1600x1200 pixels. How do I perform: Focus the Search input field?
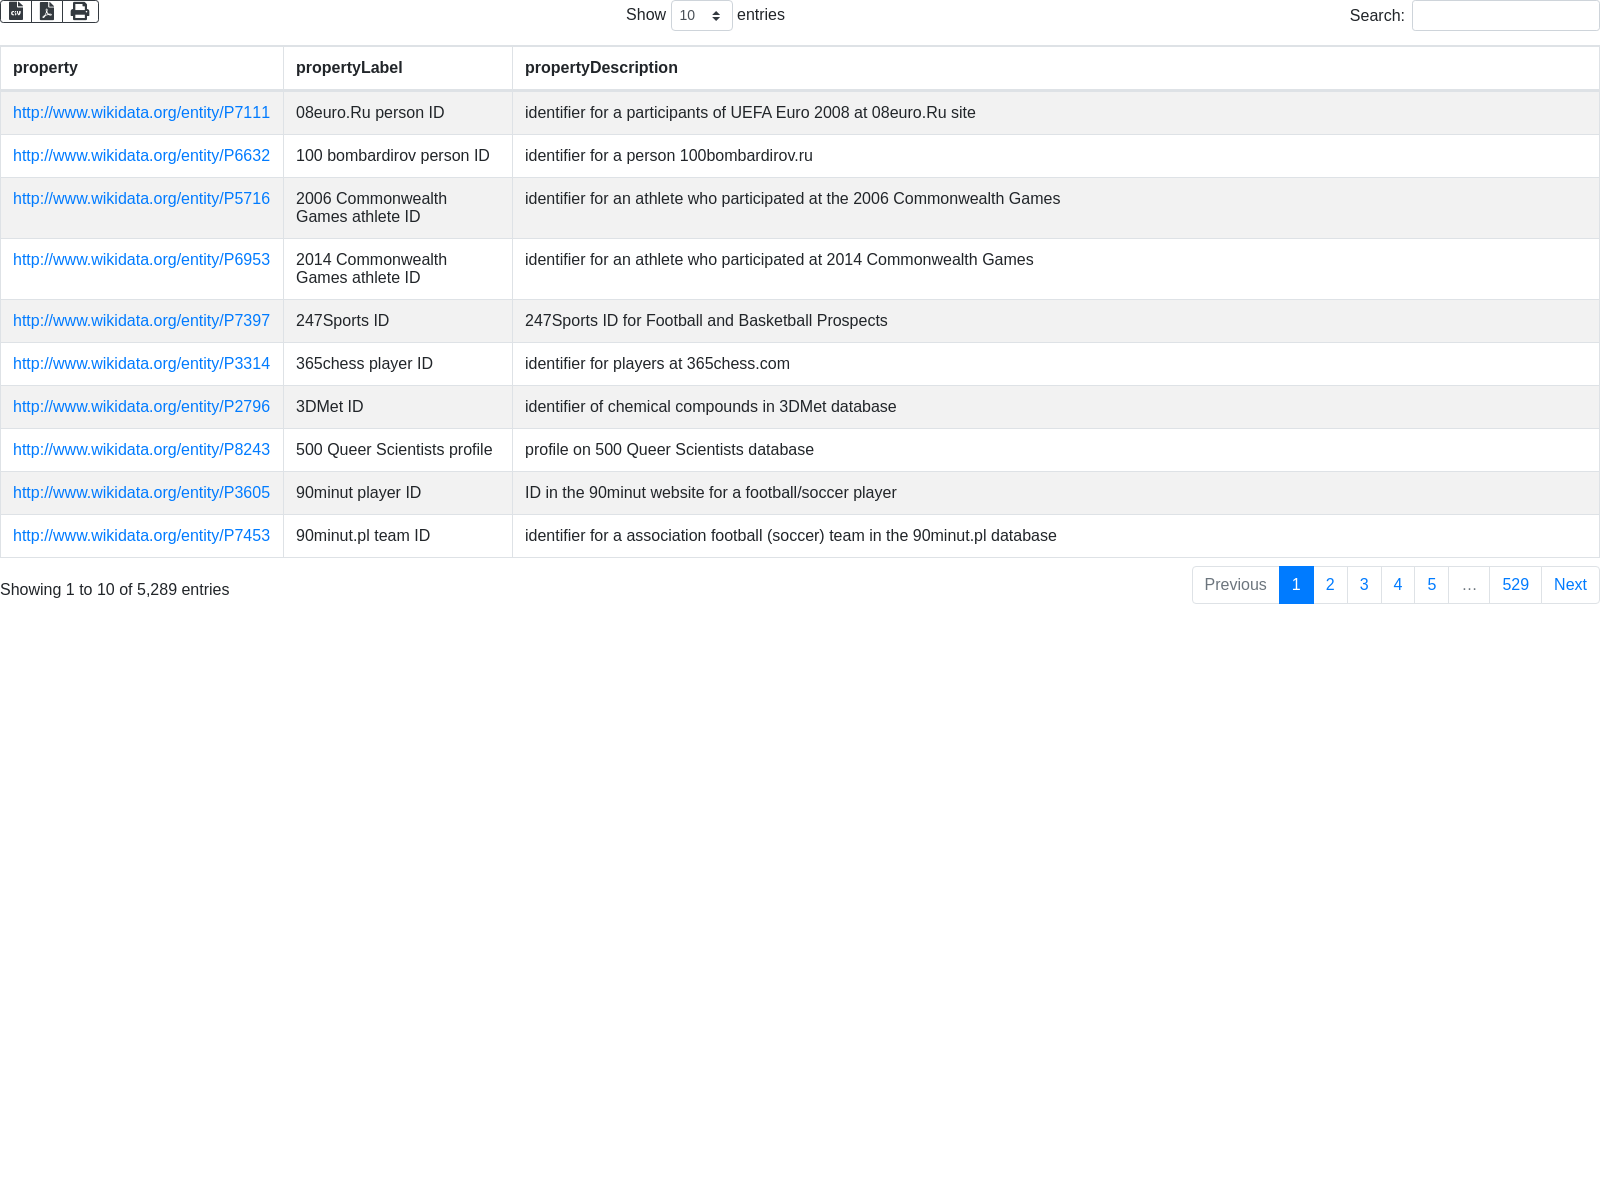(1505, 16)
